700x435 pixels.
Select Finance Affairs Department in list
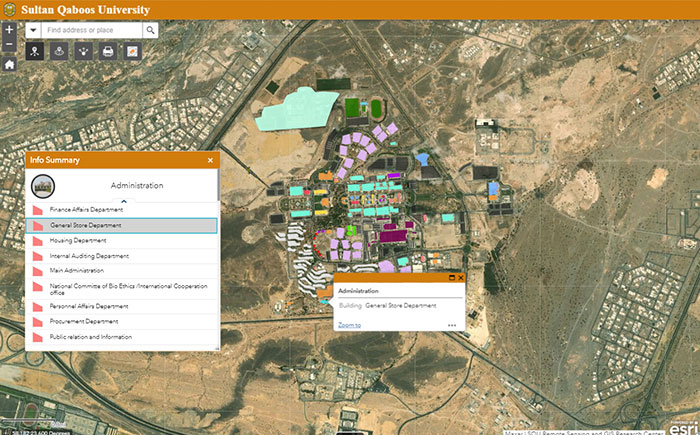pyautogui.click(x=121, y=209)
